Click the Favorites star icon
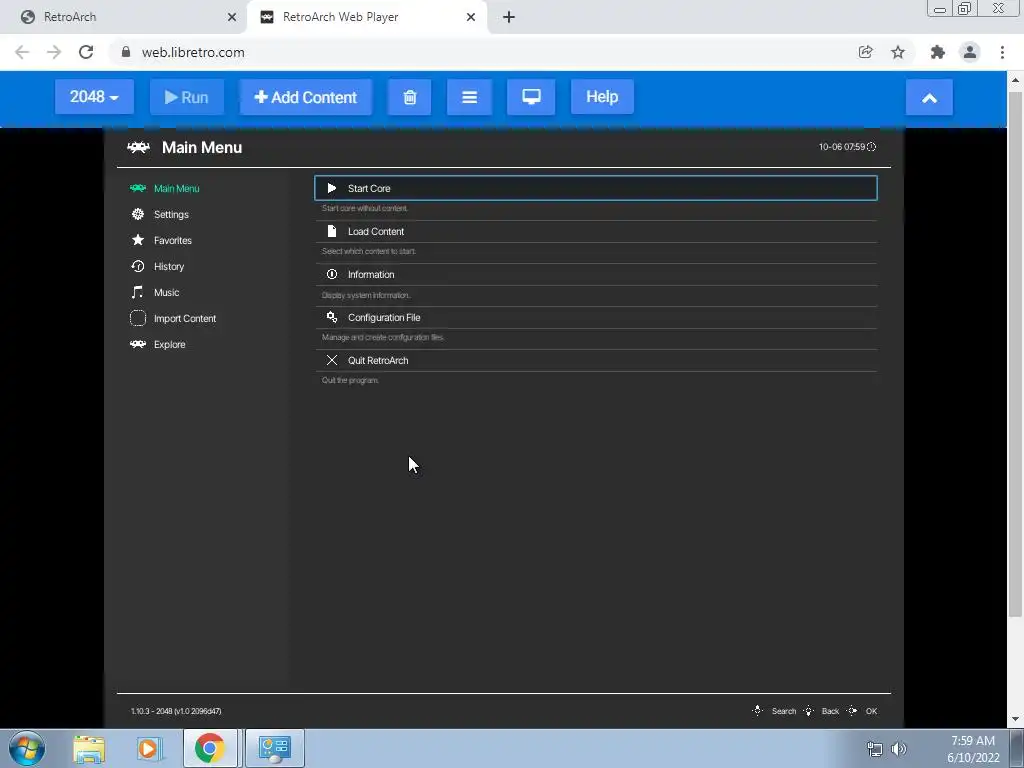1024x768 pixels. pos(138,240)
